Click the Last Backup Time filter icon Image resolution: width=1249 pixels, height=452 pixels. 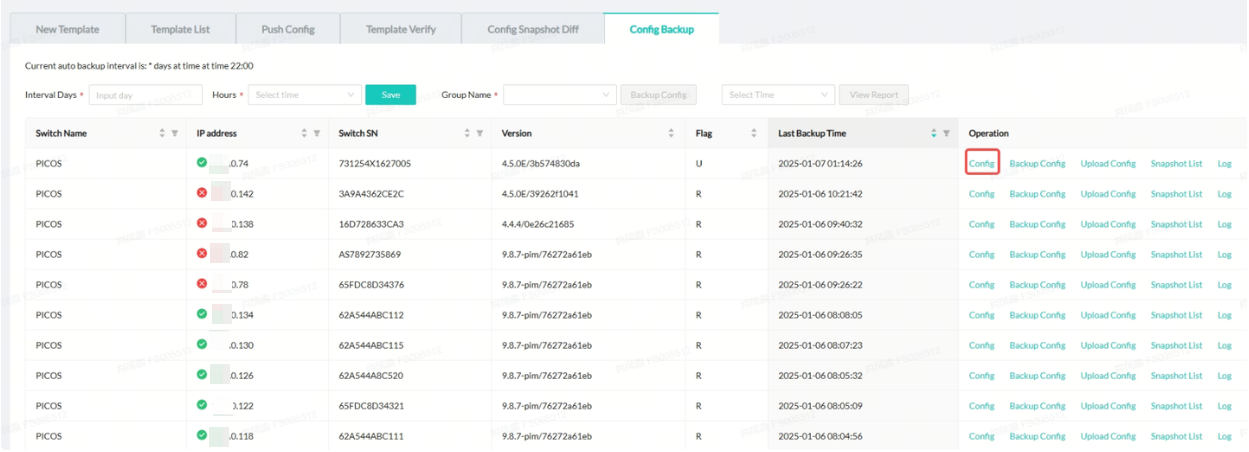(945, 133)
